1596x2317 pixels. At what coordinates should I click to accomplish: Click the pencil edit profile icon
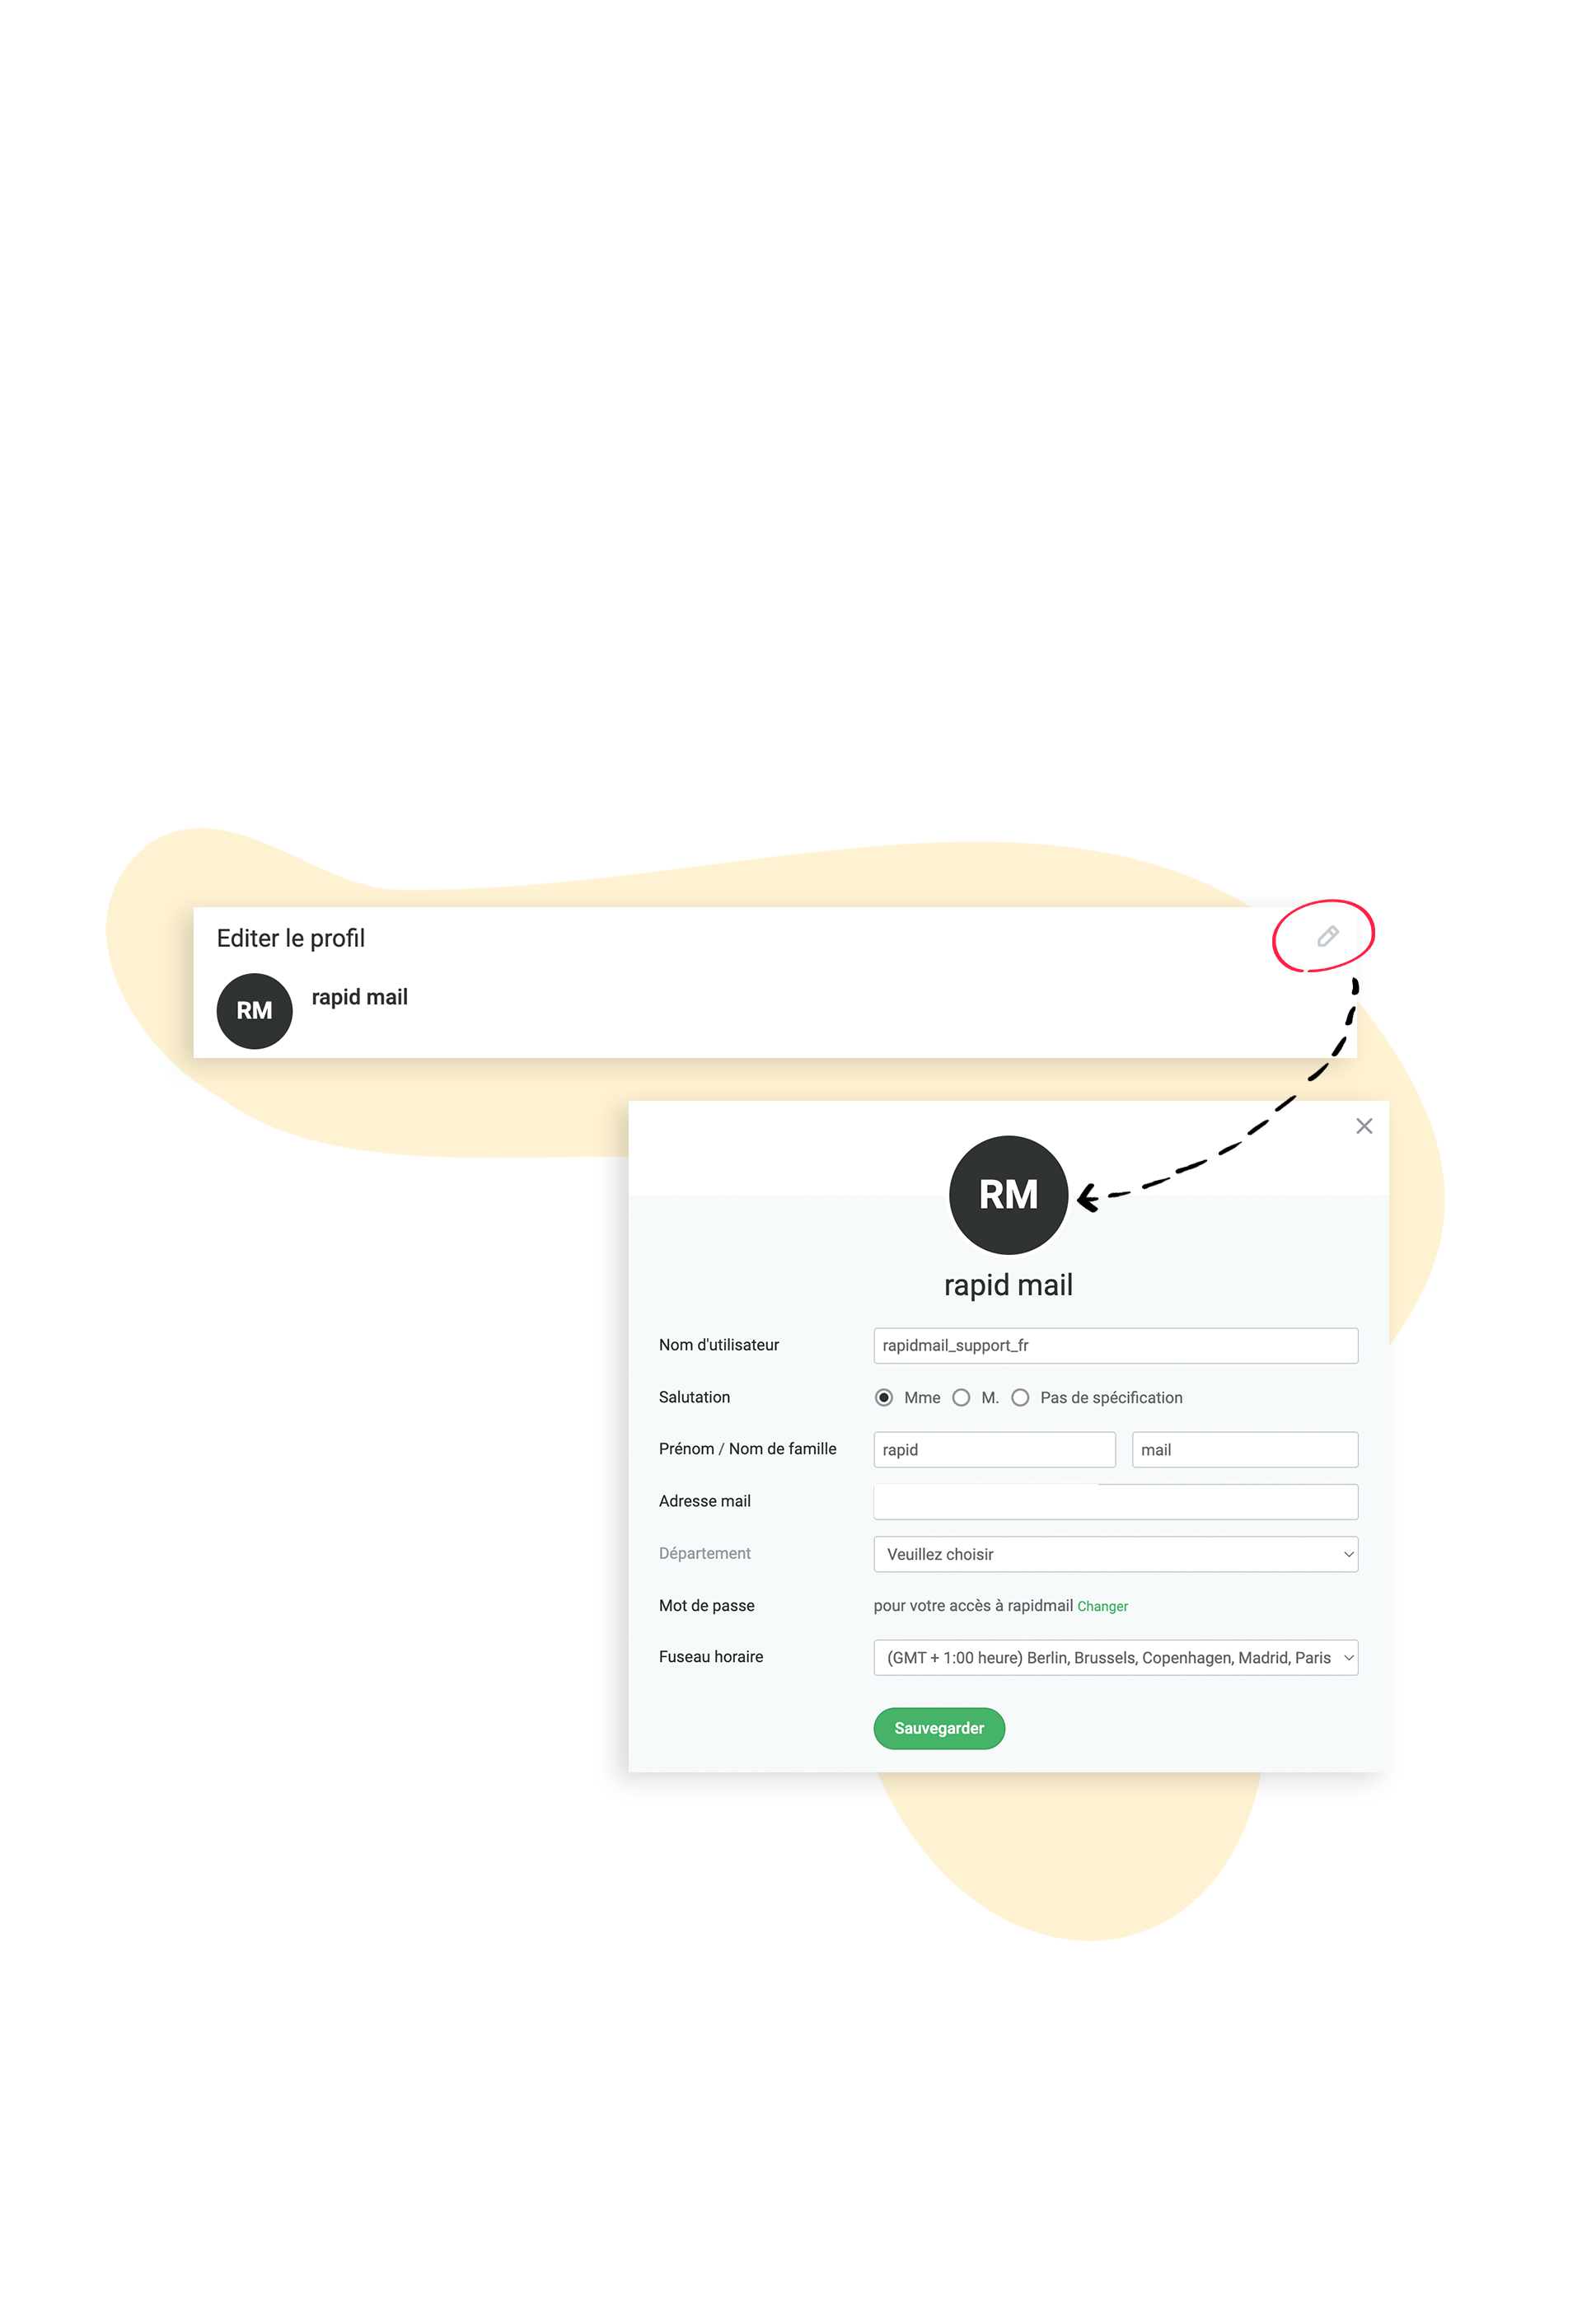click(1327, 936)
